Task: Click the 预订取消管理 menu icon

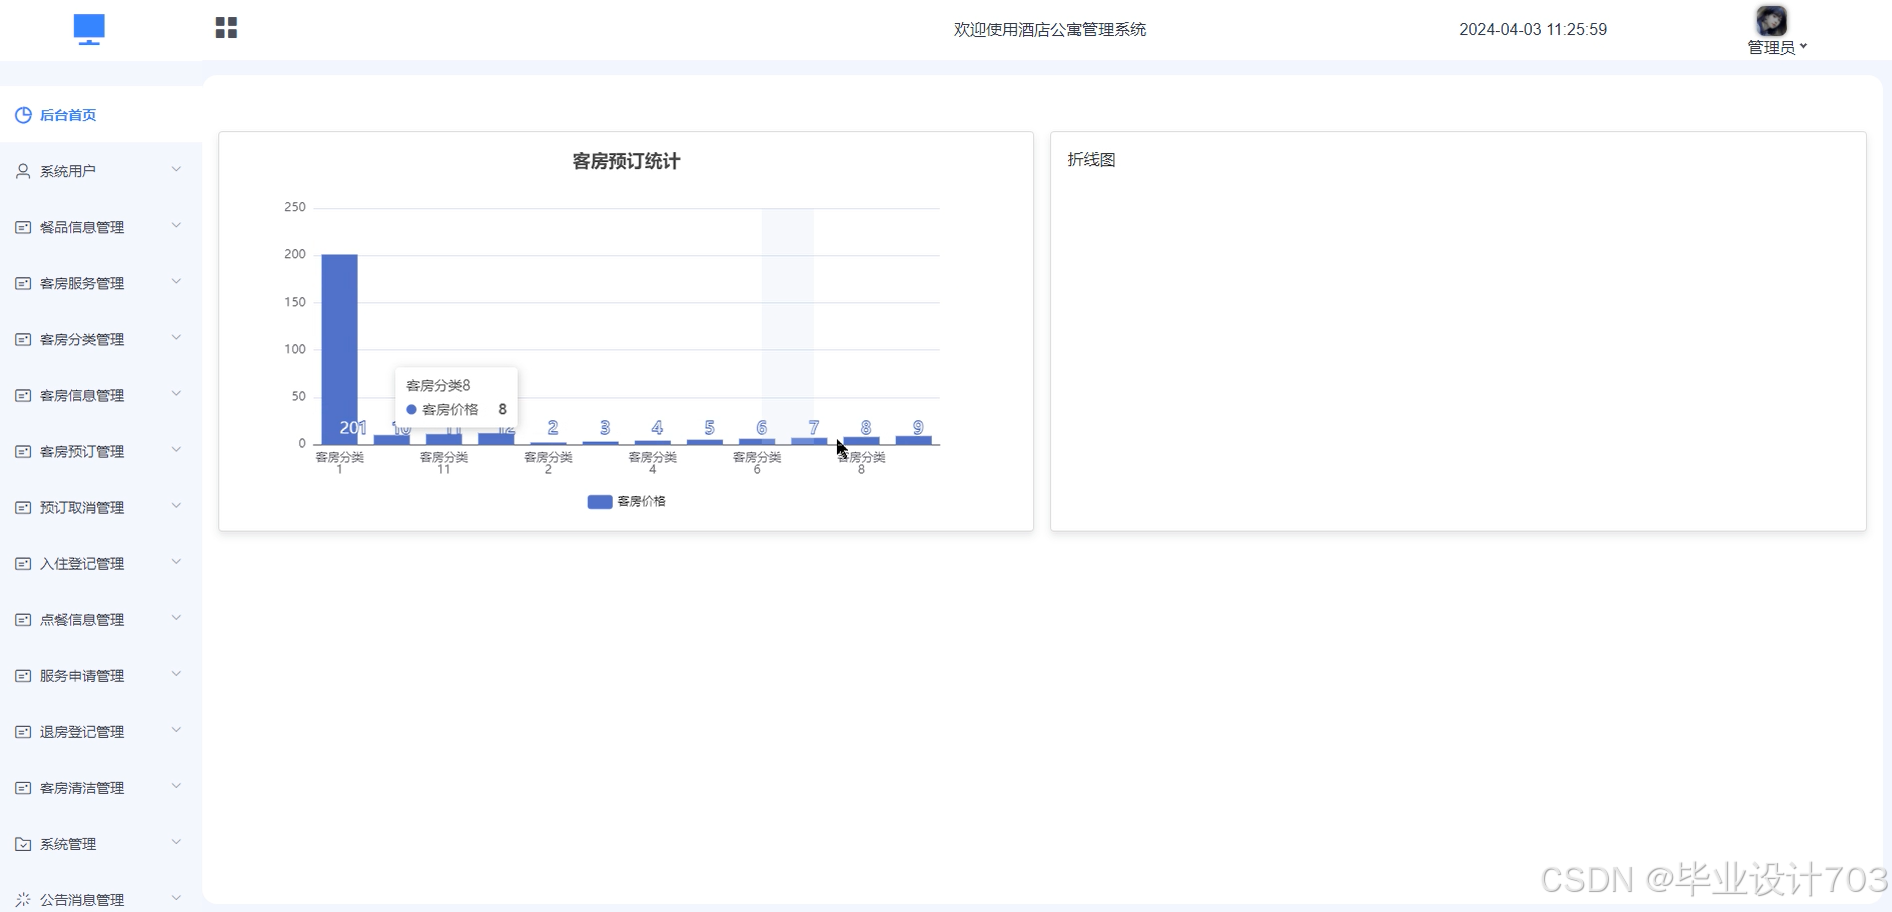Action: pos(23,507)
